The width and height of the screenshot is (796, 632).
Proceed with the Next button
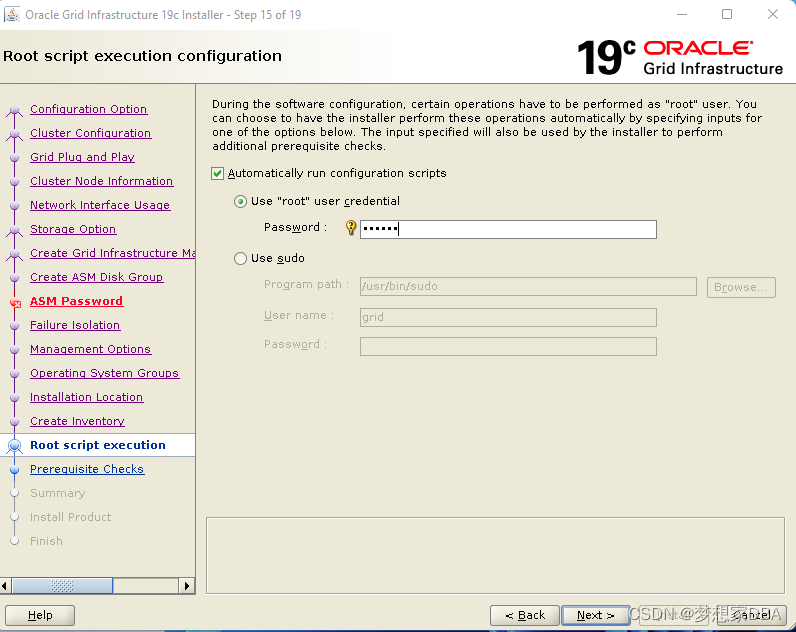tap(595, 615)
